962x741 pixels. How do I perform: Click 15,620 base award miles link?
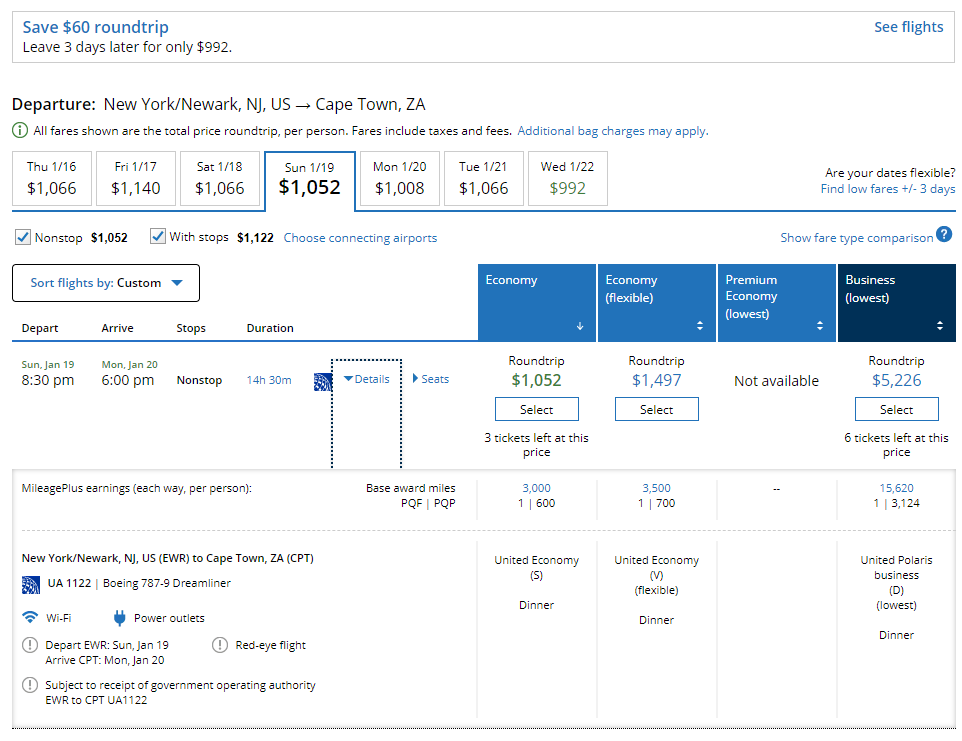pyautogui.click(x=896, y=488)
